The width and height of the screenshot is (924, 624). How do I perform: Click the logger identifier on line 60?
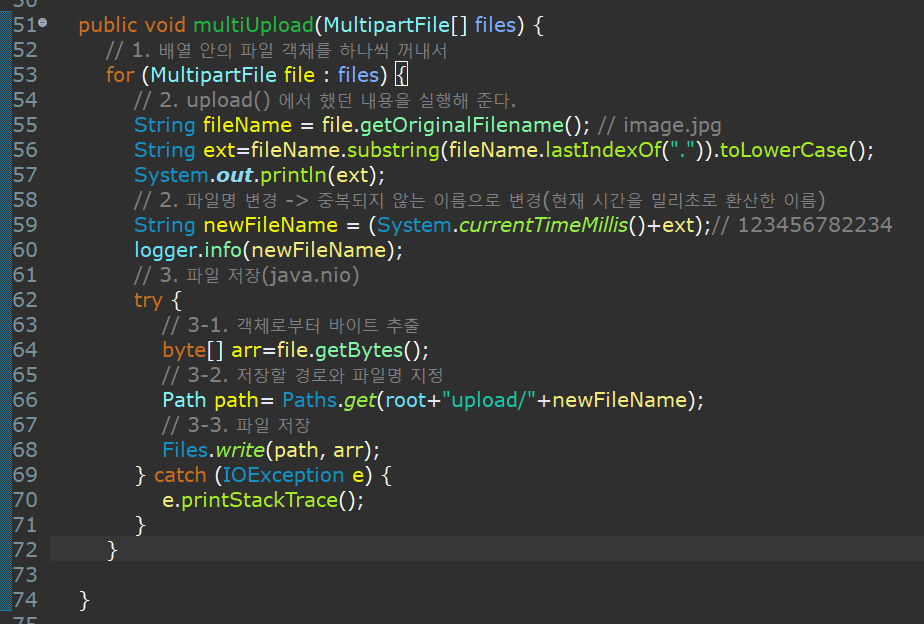[x=166, y=250]
